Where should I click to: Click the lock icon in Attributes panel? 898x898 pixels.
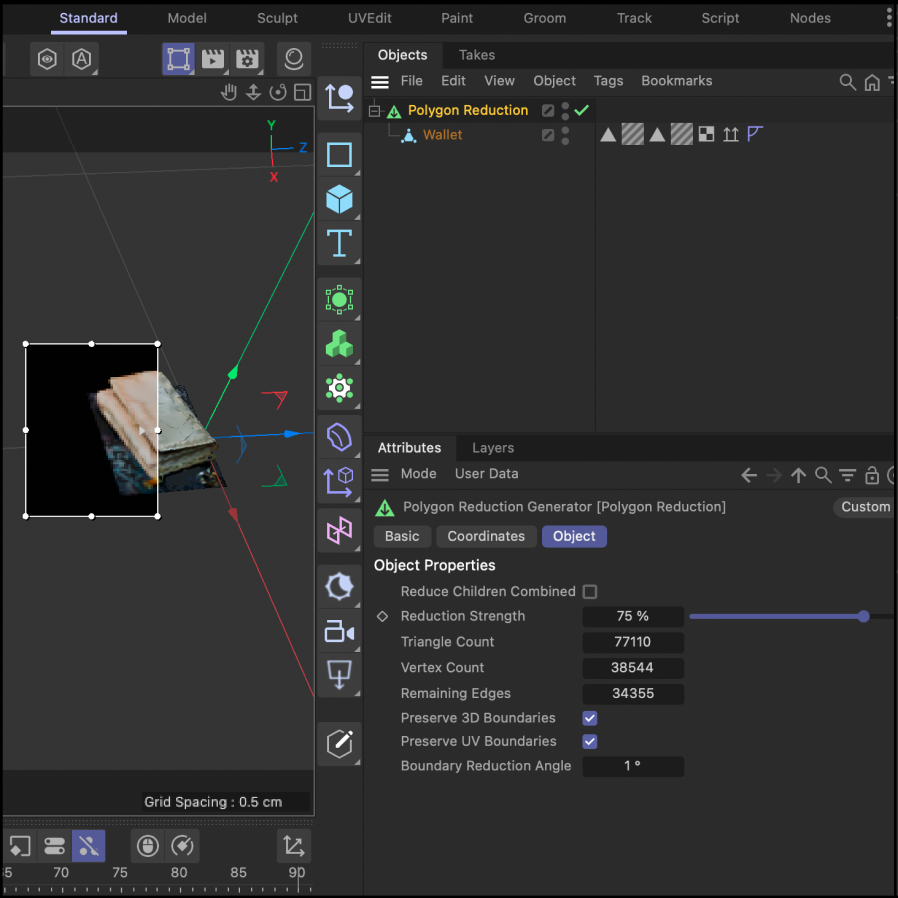pyautogui.click(x=872, y=475)
